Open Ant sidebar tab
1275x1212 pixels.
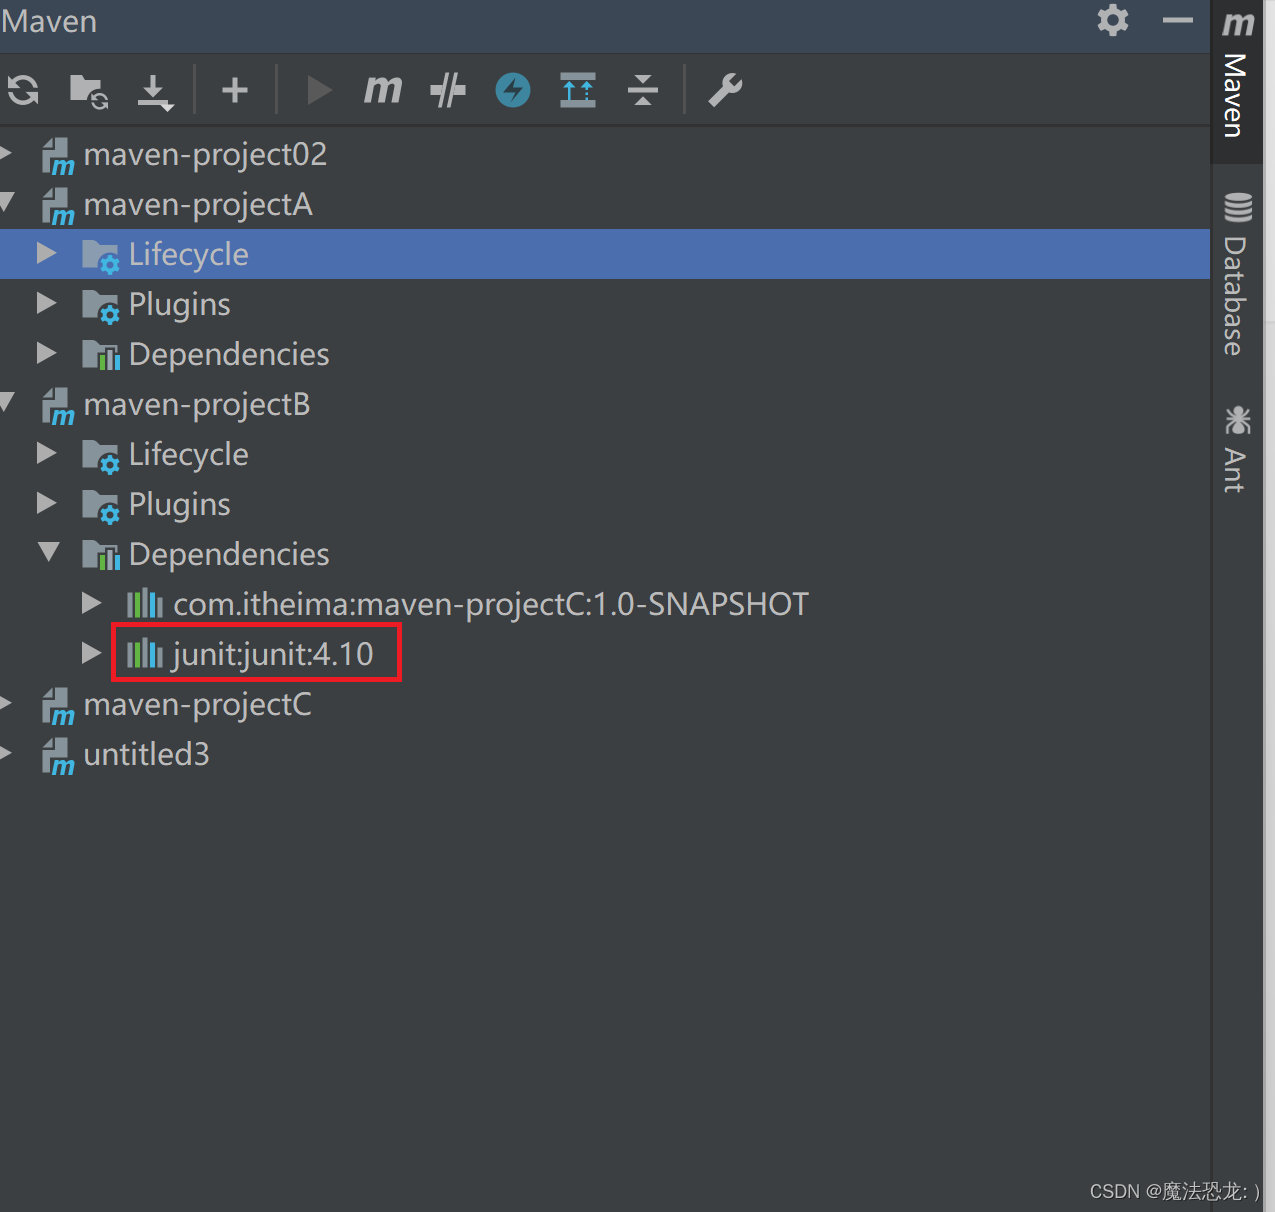(1237, 449)
